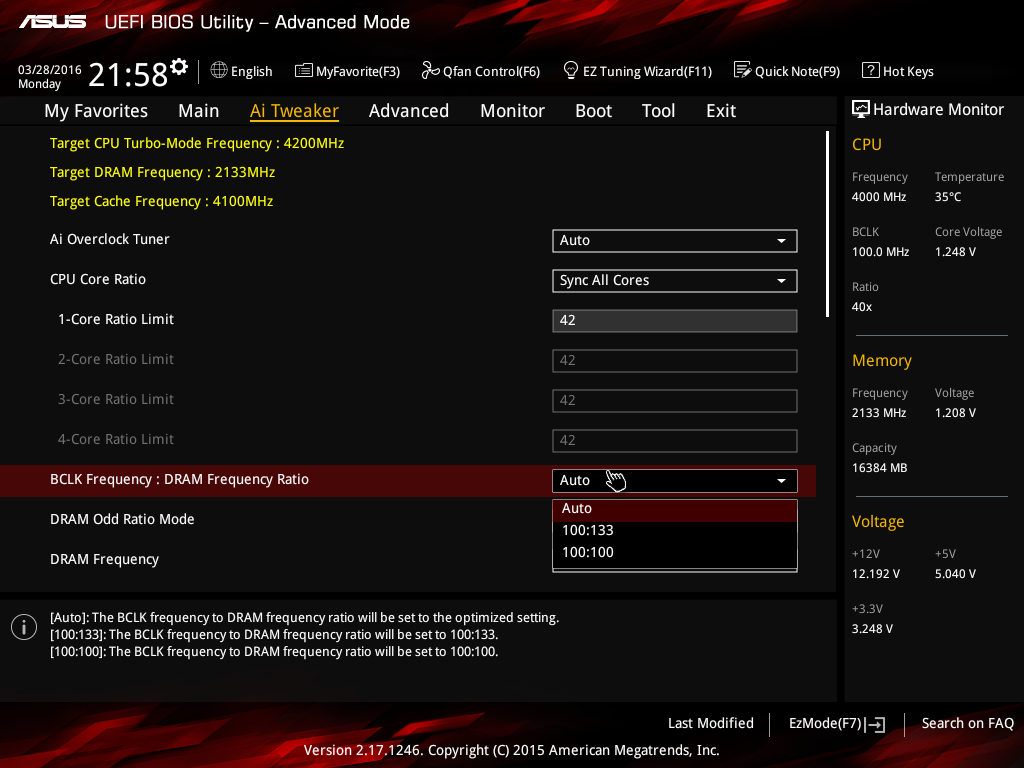Click the settings list scrollbar

point(827,224)
